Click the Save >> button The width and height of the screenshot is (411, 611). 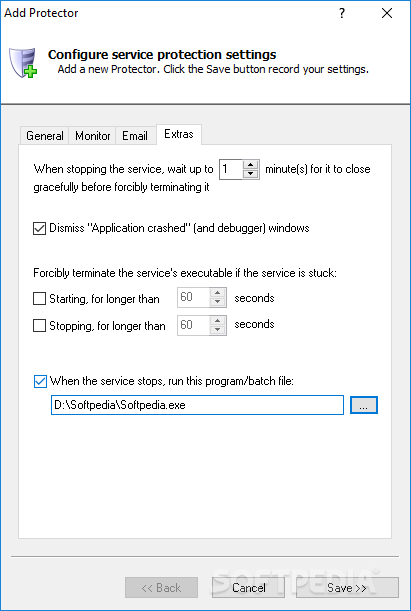pos(347,588)
